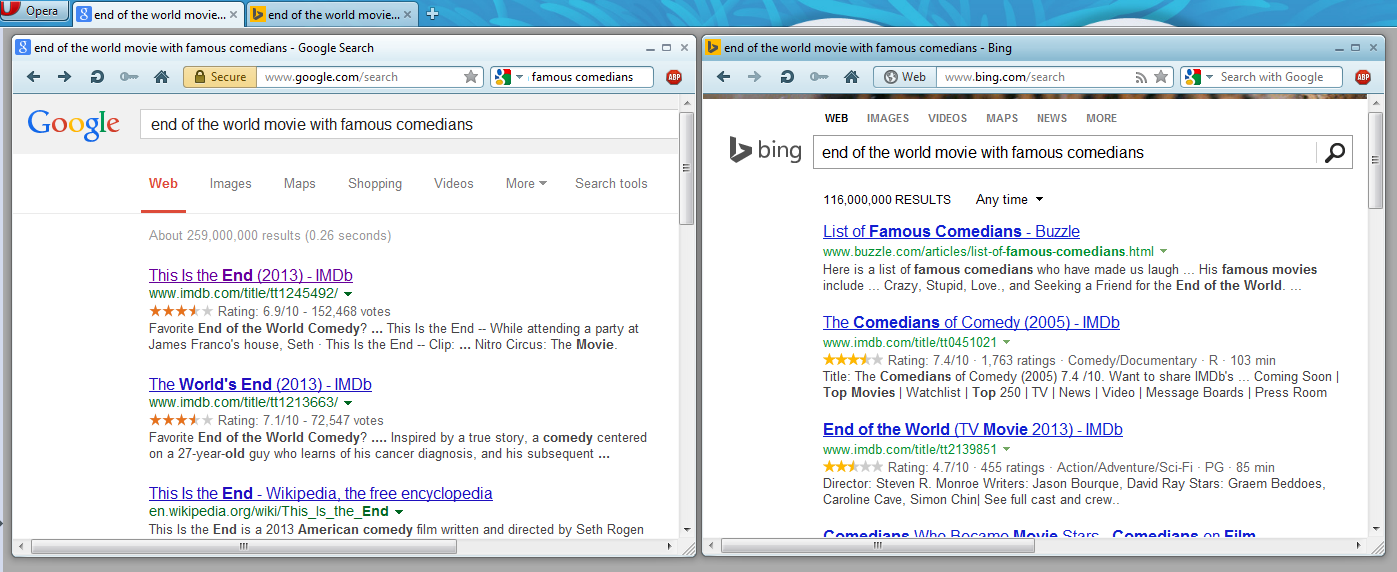1397x572 pixels.
Task: Click the Secure badge in Google address bar
Action: click(220, 77)
